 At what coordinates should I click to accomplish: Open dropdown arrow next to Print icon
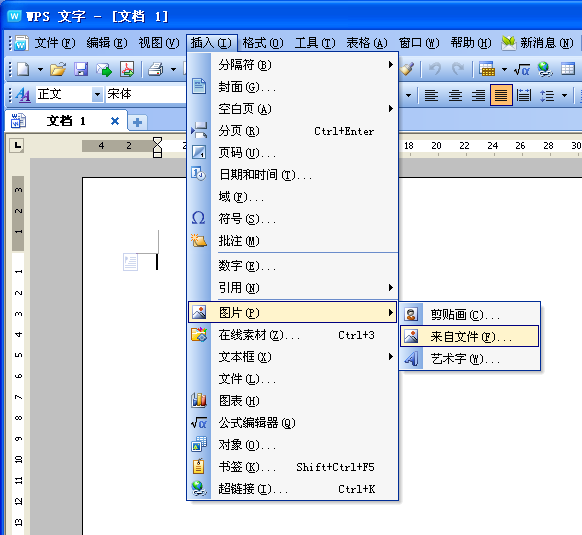pyautogui.click(x=173, y=69)
